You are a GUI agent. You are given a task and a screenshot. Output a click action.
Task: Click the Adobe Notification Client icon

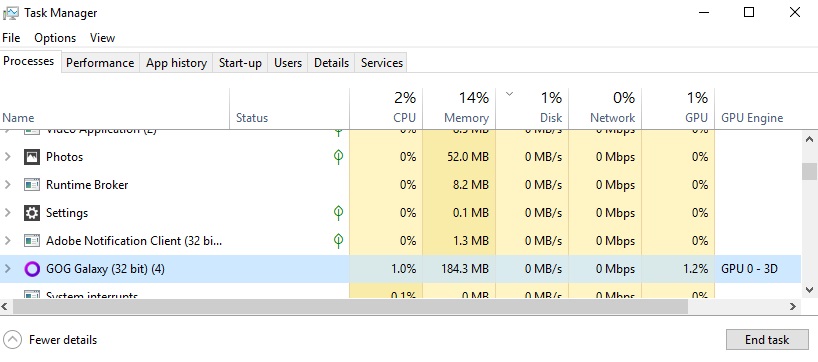[x=32, y=241]
